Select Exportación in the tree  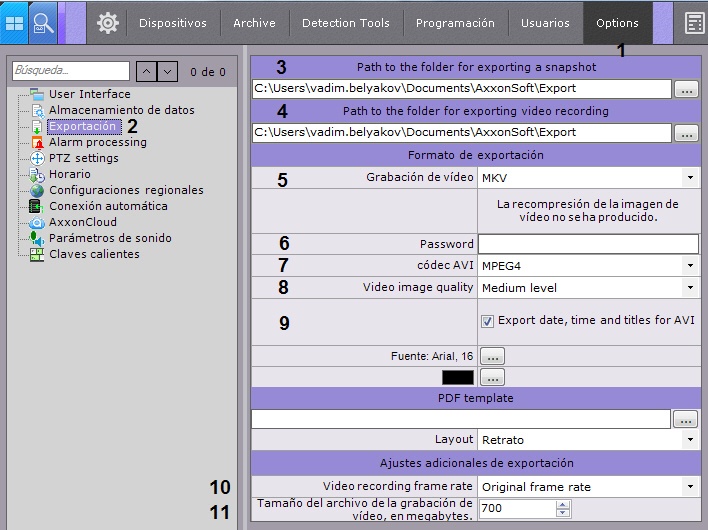coord(84,126)
